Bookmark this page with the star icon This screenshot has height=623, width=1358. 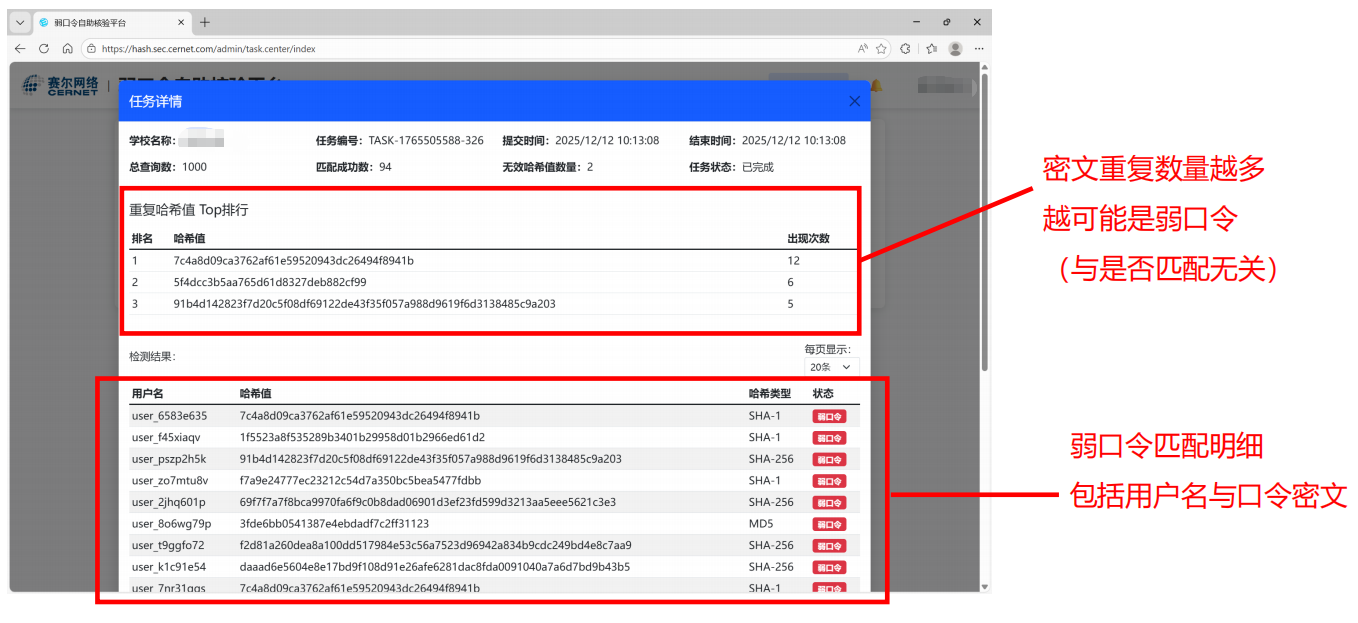881,48
